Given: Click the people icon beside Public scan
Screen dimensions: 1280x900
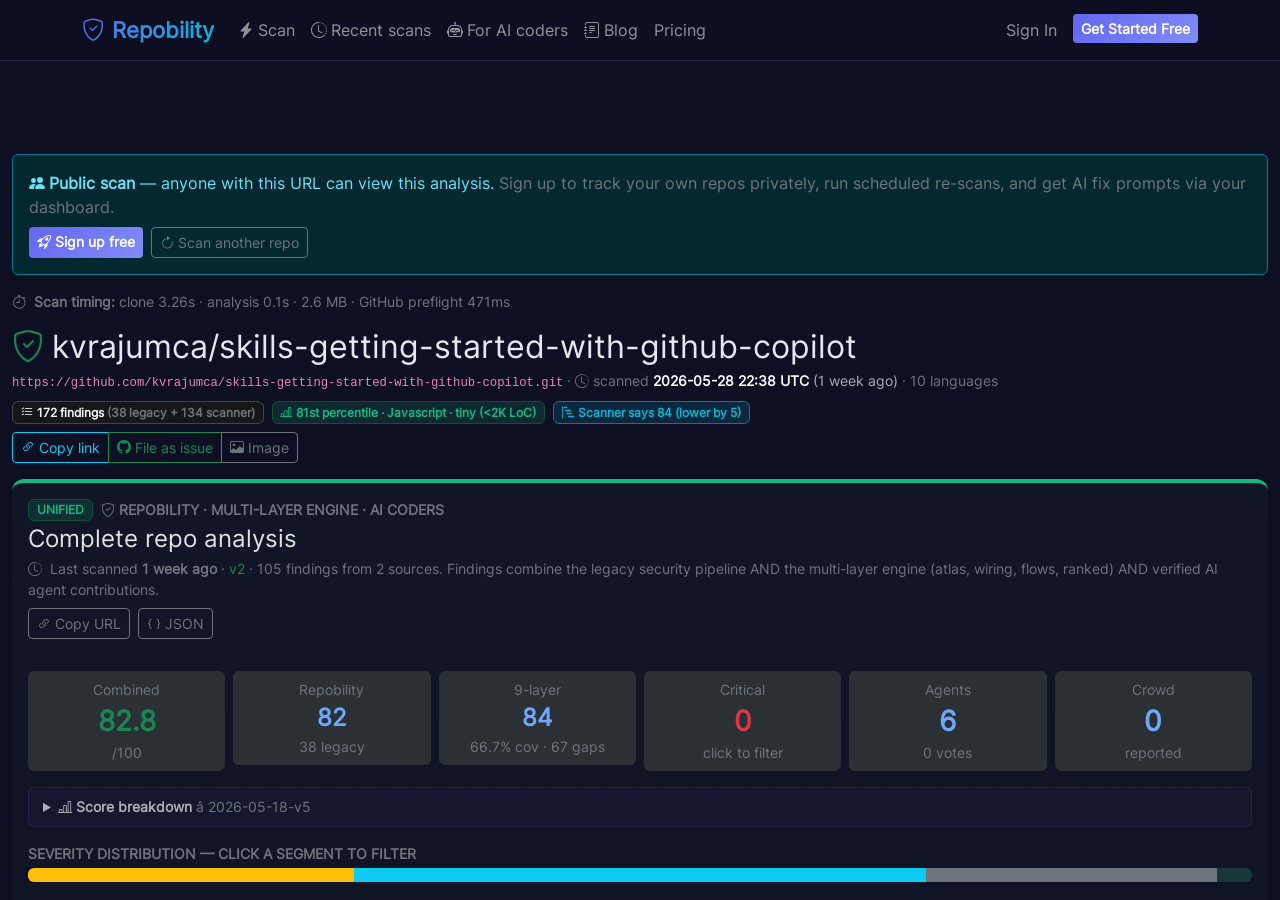Looking at the screenshot, I should [x=37, y=183].
